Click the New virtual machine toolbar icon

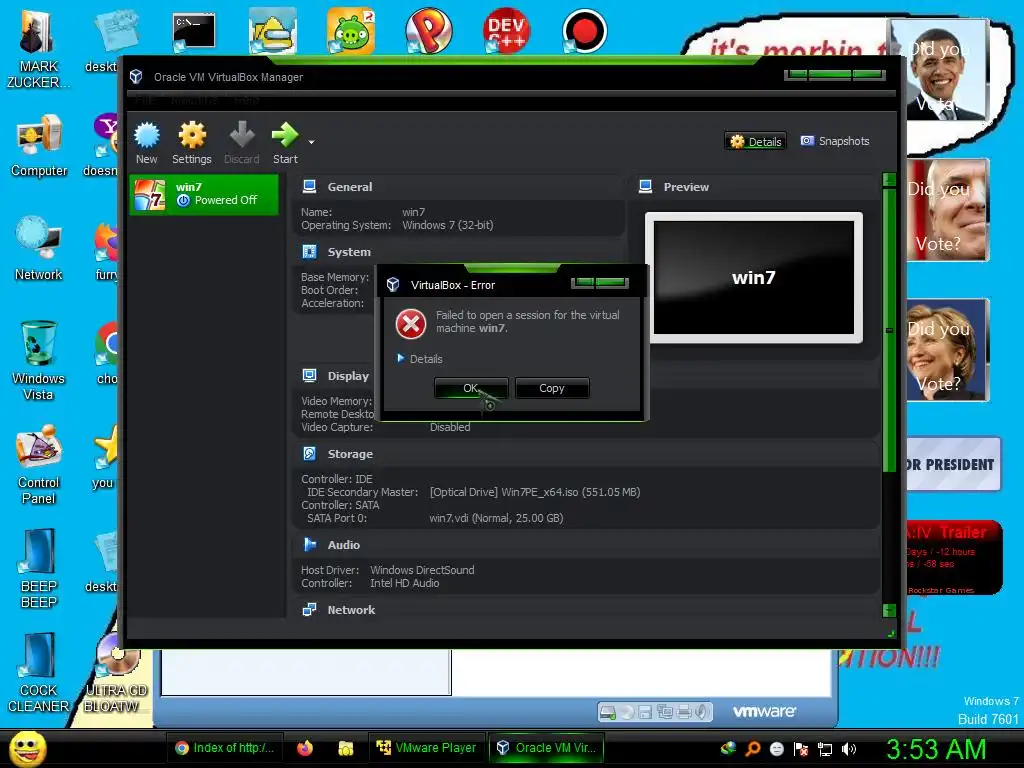pyautogui.click(x=146, y=142)
